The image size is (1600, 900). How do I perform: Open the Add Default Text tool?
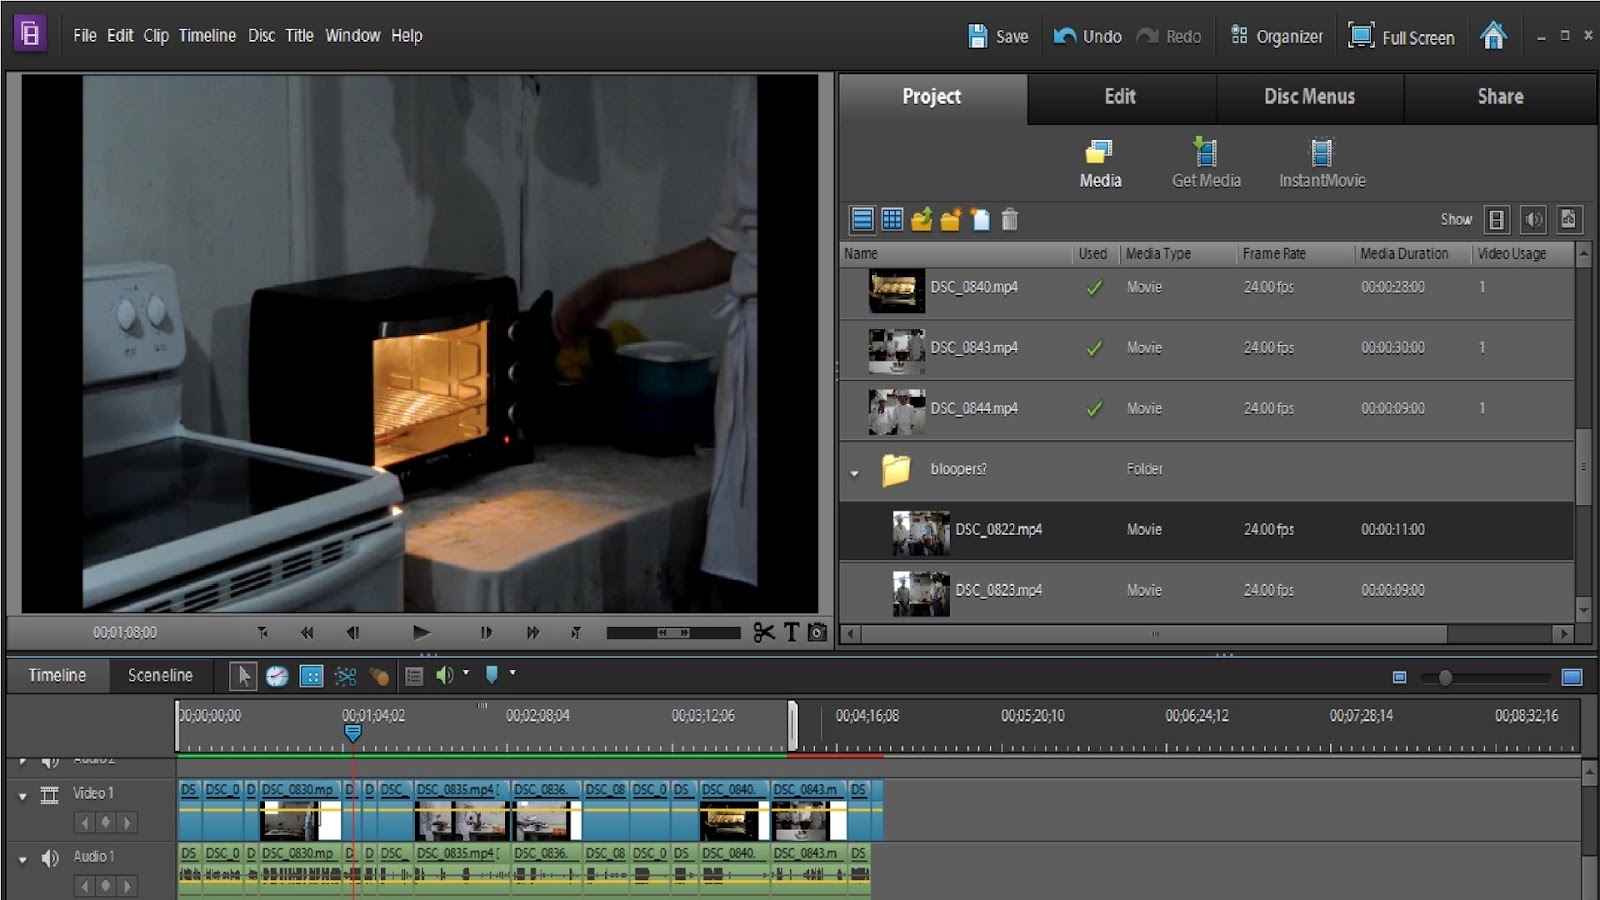pos(791,632)
